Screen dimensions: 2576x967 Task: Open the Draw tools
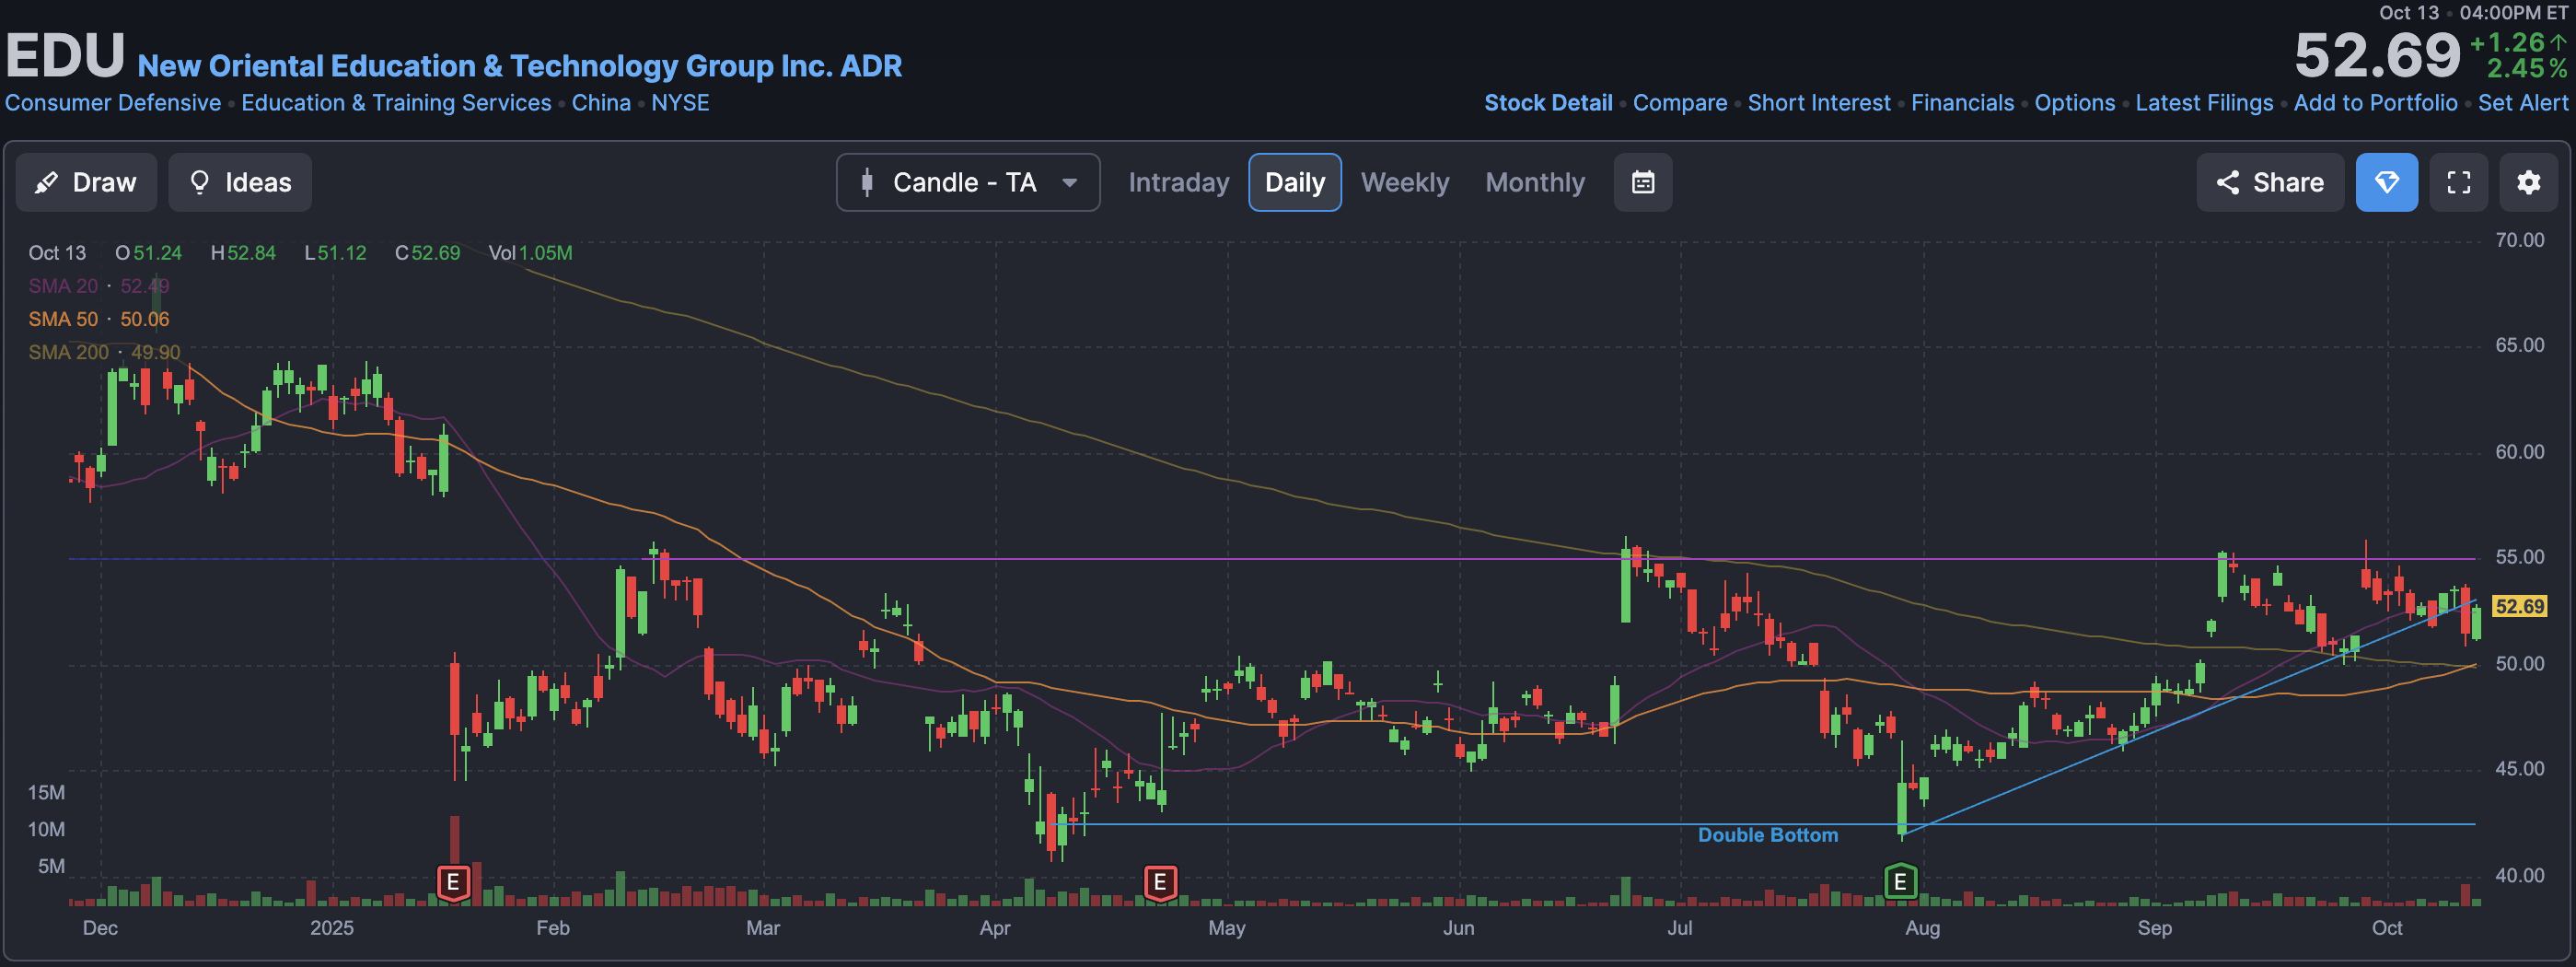tap(86, 182)
